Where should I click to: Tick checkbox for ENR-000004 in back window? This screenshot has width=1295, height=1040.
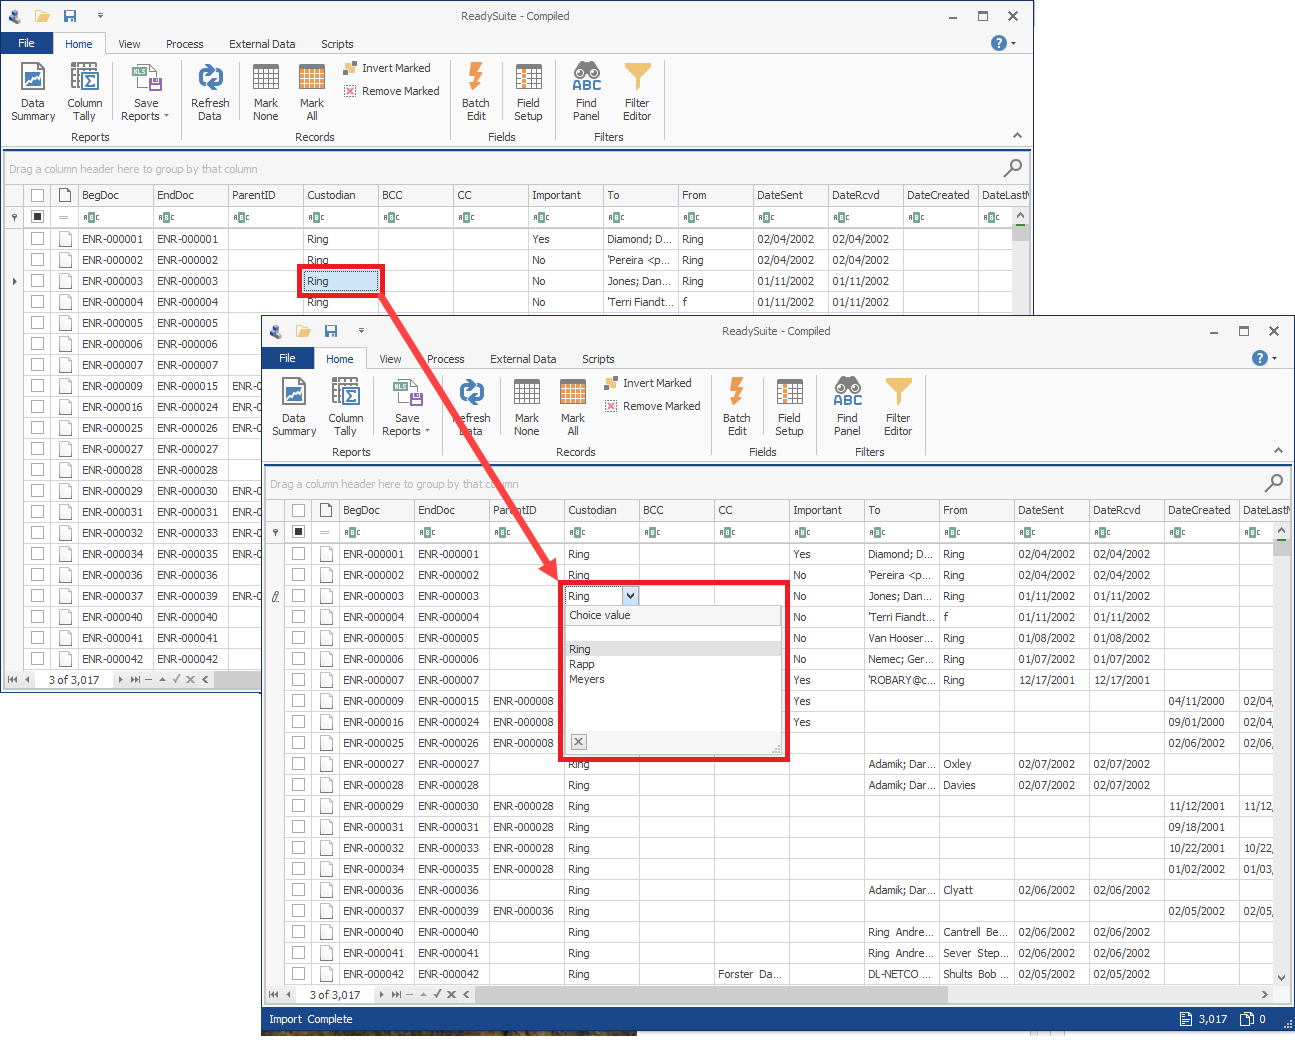point(37,301)
